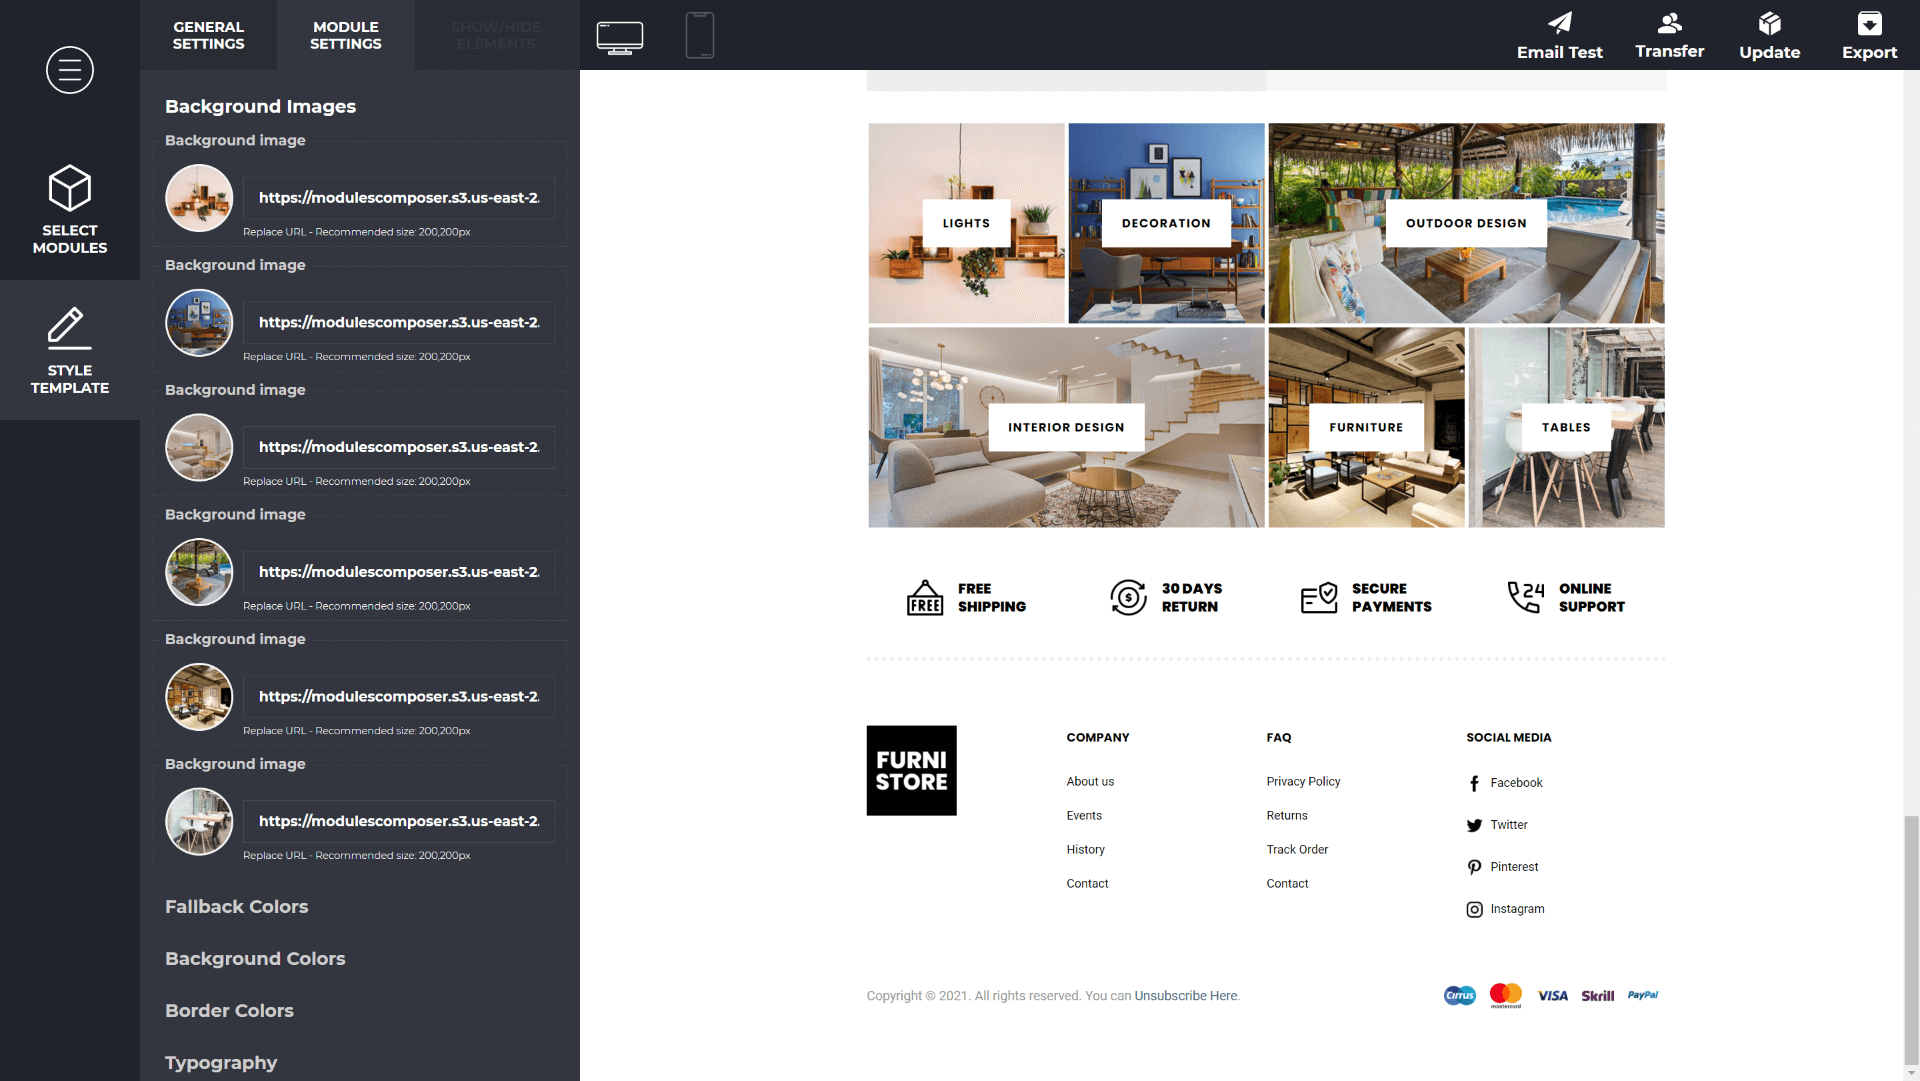Switch to desktop preview mode

pyautogui.click(x=620, y=35)
